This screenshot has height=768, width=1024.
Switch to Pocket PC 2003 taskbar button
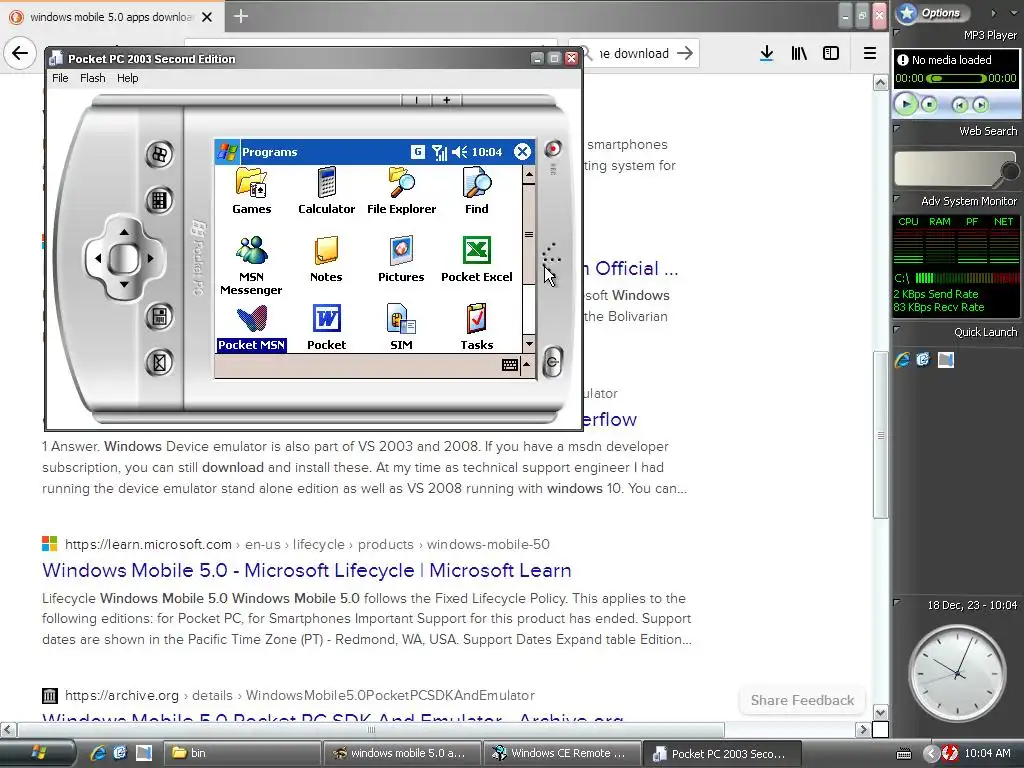click(x=722, y=753)
